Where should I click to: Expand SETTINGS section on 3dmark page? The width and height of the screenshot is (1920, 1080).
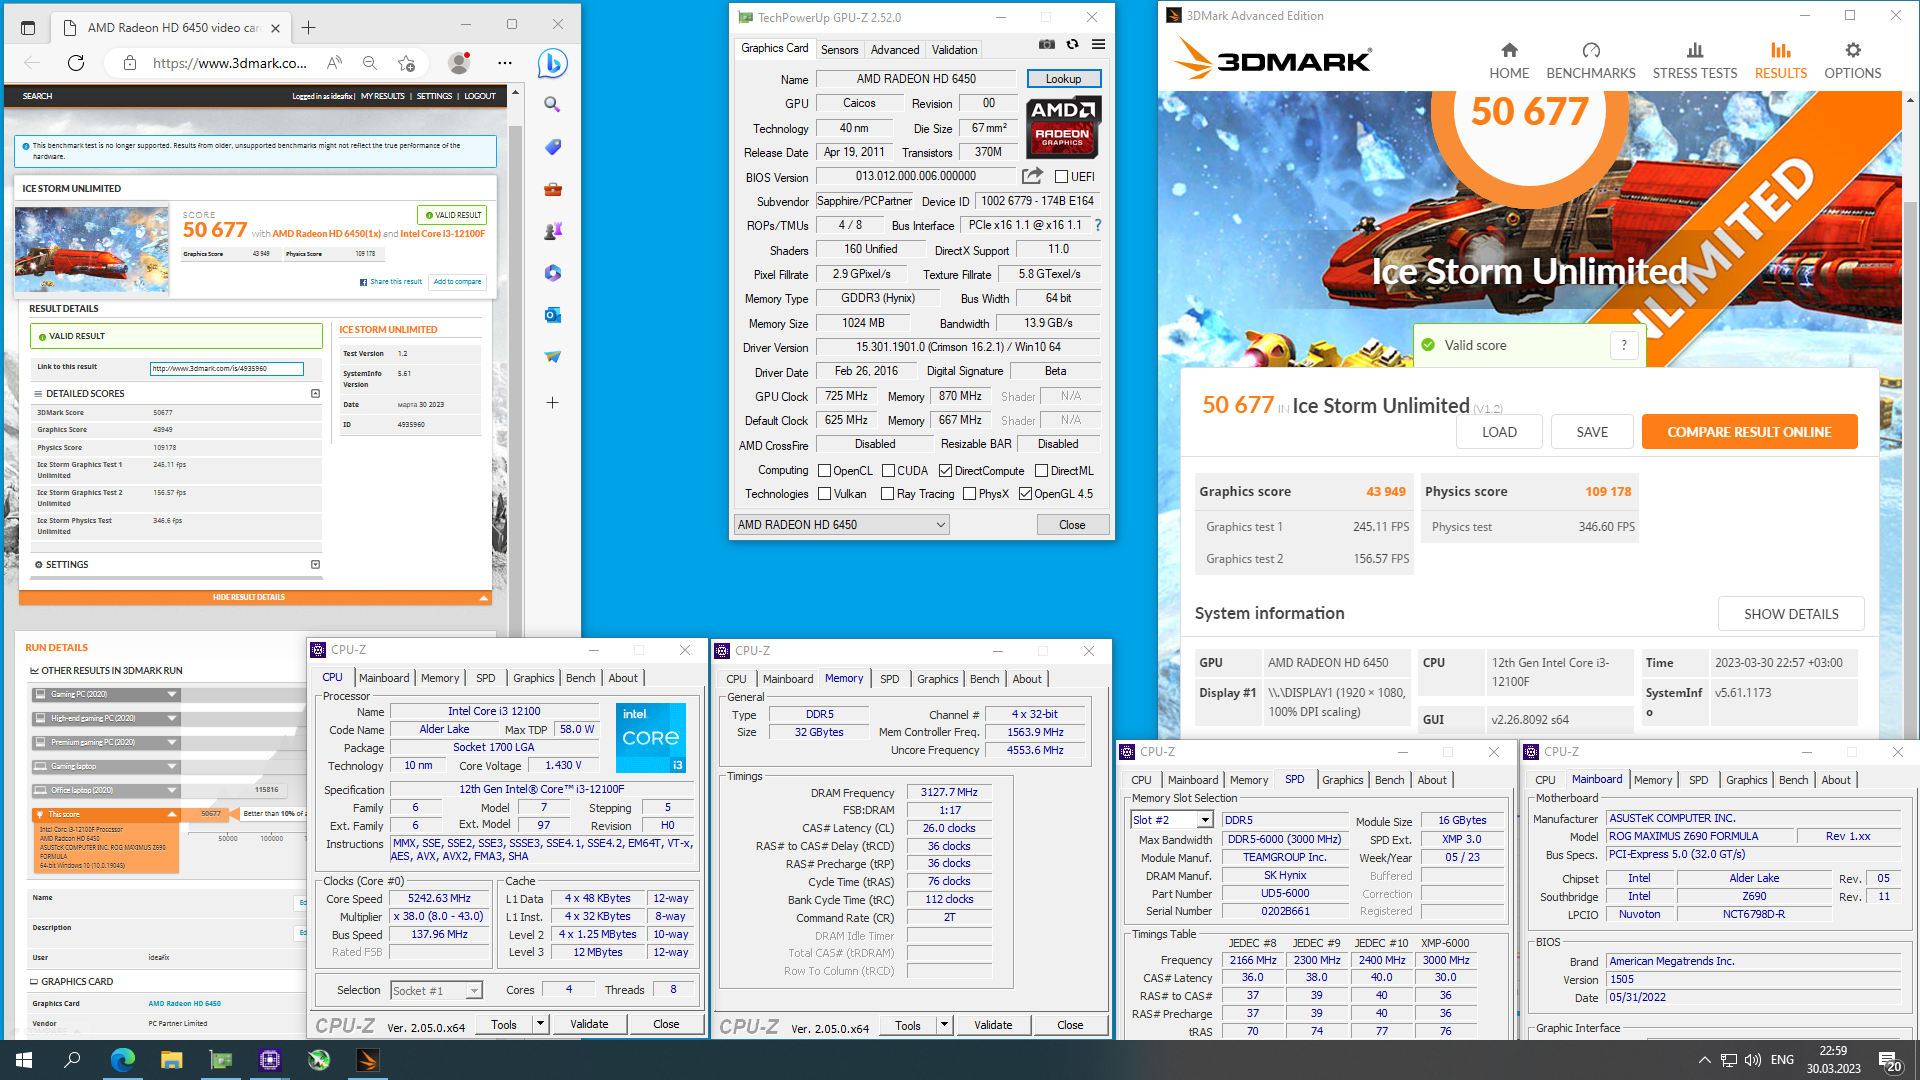315,565
